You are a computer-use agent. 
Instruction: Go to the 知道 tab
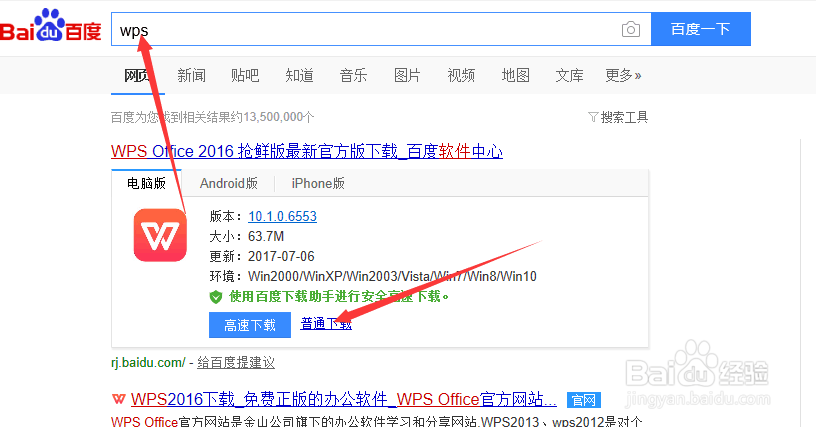click(299, 76)
